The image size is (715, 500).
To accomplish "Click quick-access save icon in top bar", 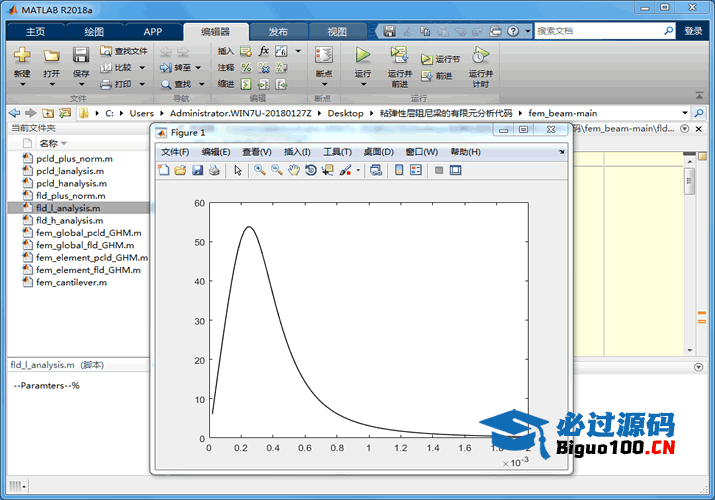I will click(x=389, y=31).
